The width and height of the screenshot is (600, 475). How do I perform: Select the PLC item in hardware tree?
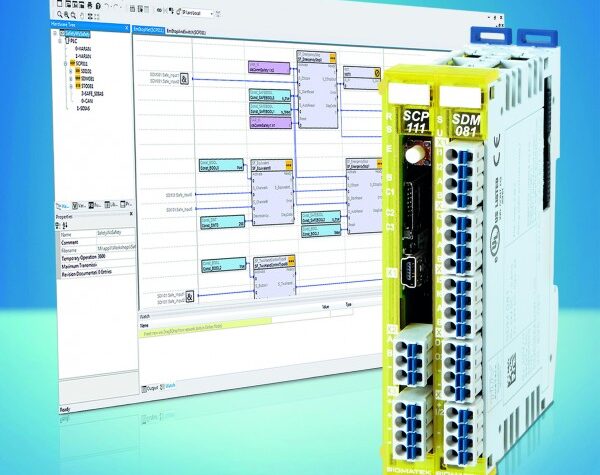(74, 41)
